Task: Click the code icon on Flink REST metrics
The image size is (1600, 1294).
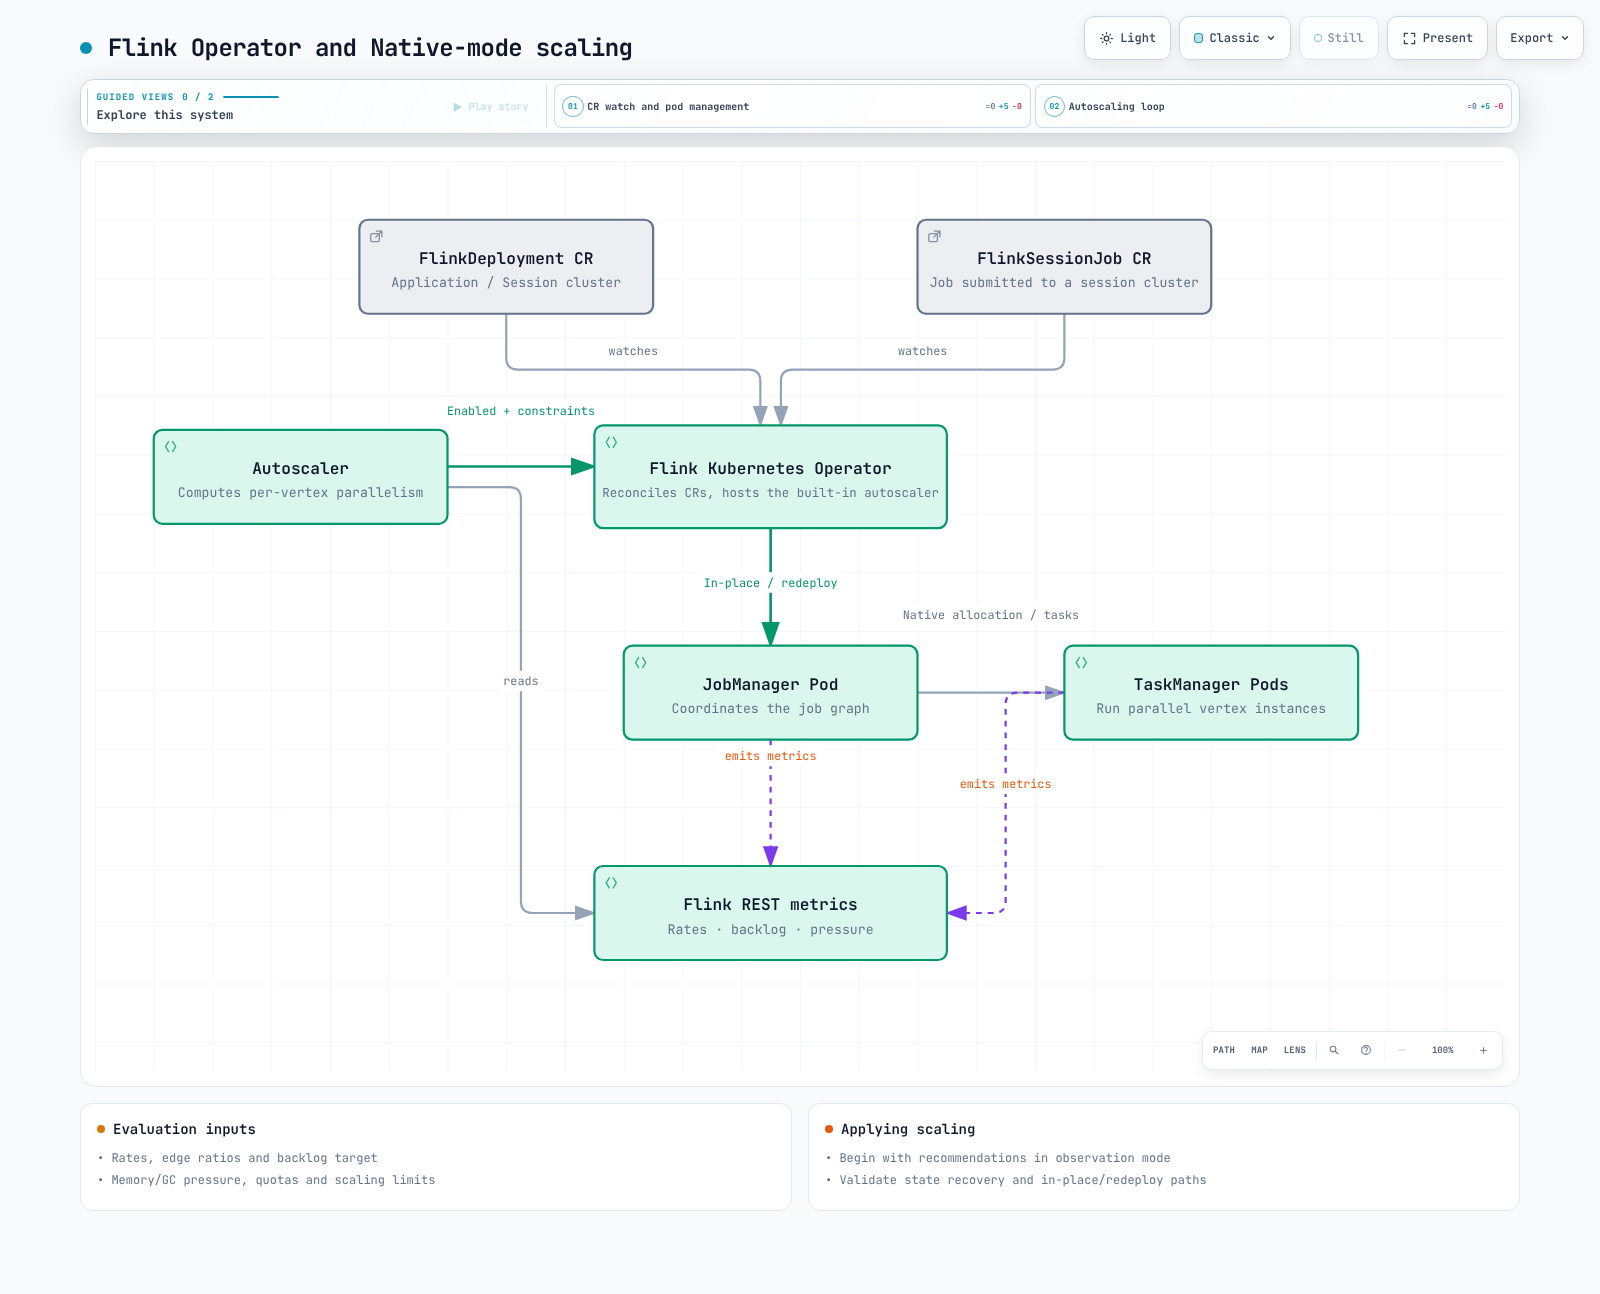Action: 611,883
